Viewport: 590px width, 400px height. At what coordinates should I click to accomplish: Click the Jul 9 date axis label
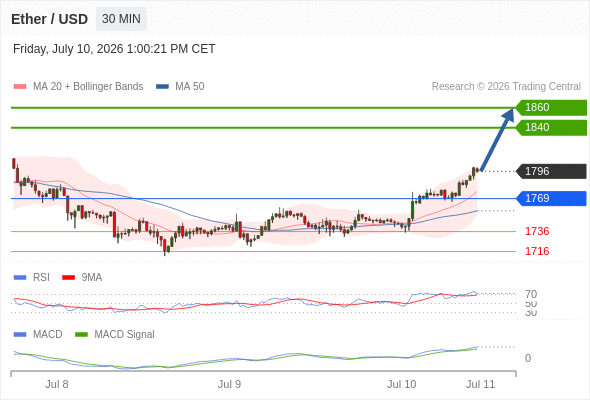[229, 384]
